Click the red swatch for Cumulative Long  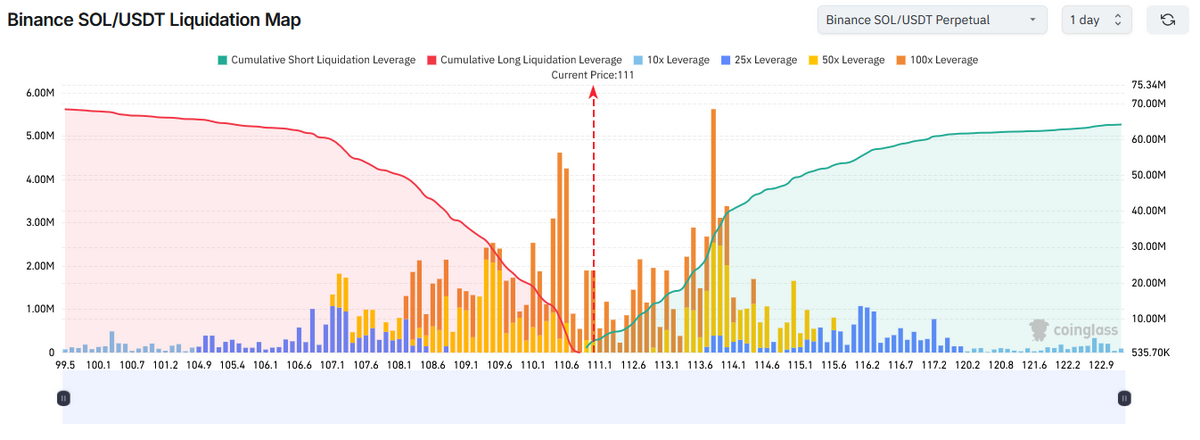point(432,60)
